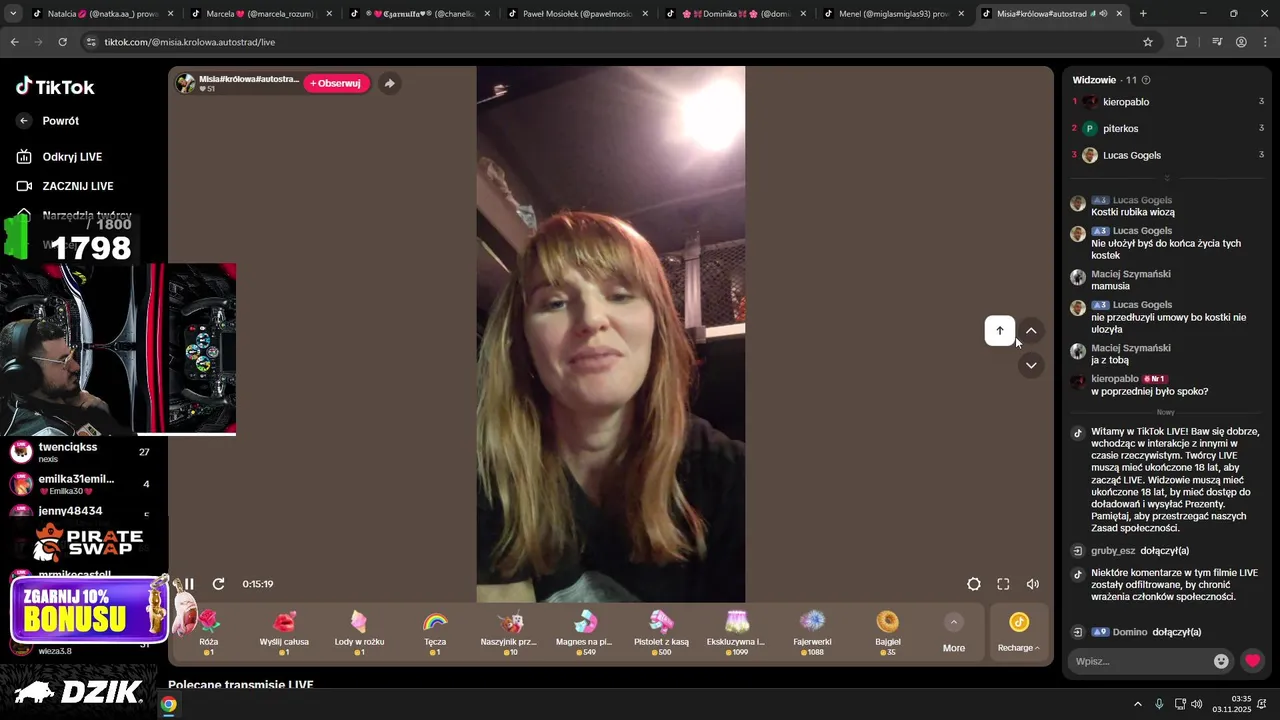The height and width of the screenshot is (720, 1280).
Task: Open the player settings gear icon
Action: pos(974,584)
